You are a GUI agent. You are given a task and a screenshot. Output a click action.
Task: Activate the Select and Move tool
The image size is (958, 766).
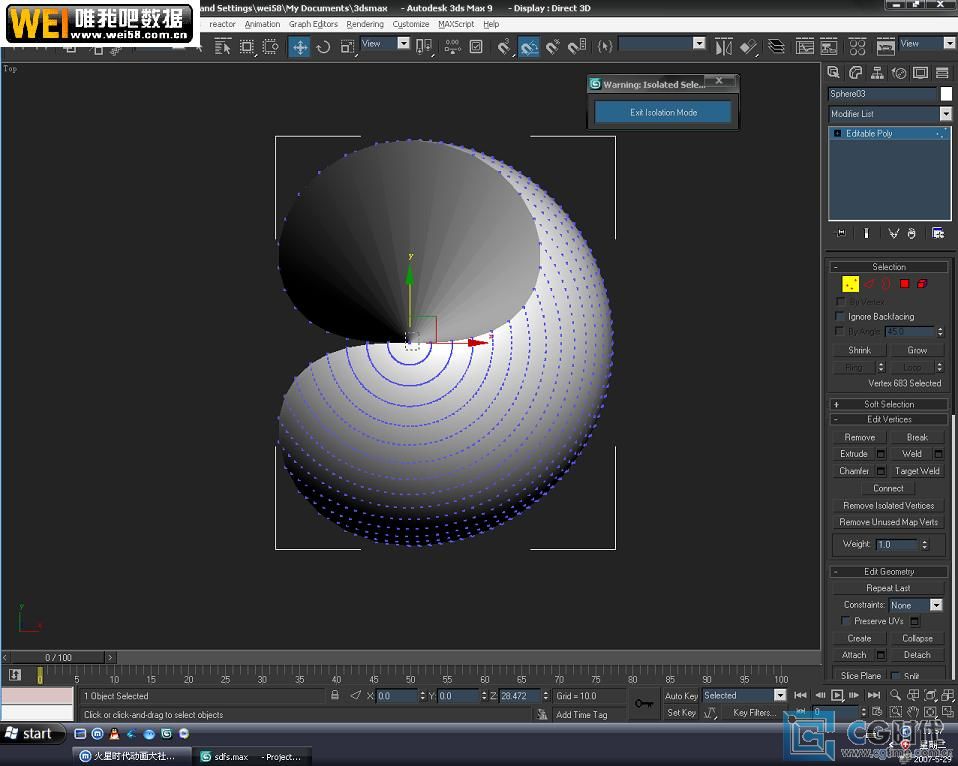tap(299, 47)
